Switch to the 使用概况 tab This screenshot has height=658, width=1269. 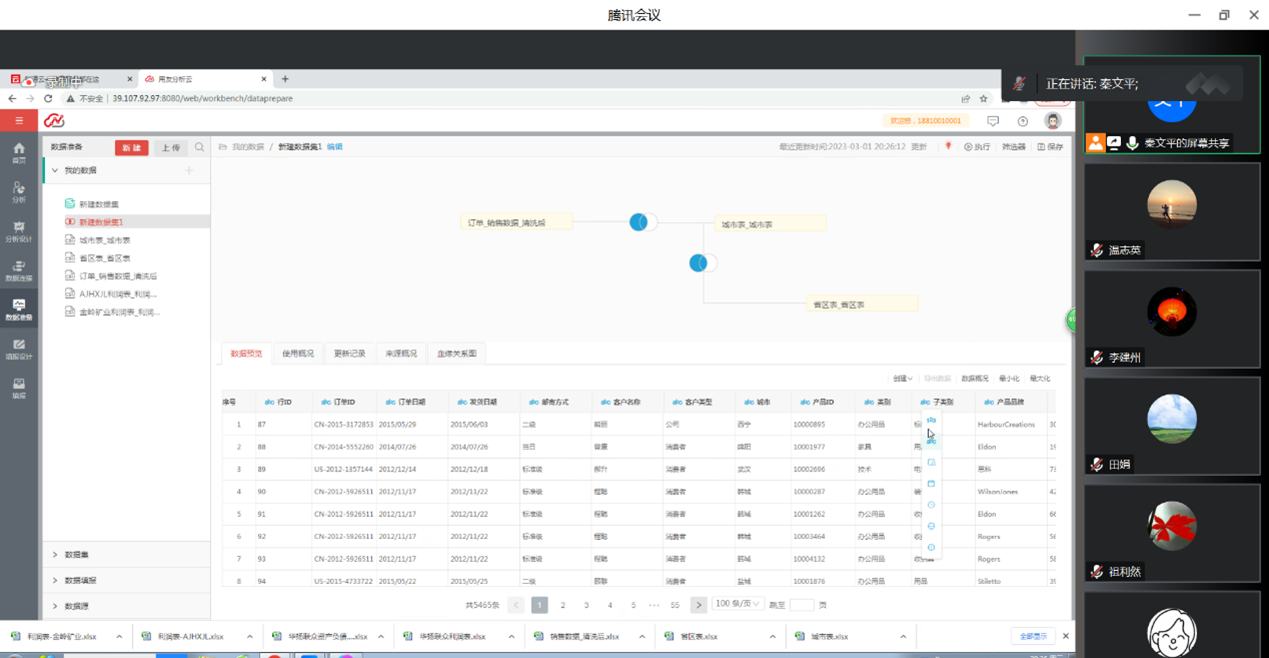[x=298, y=353]
